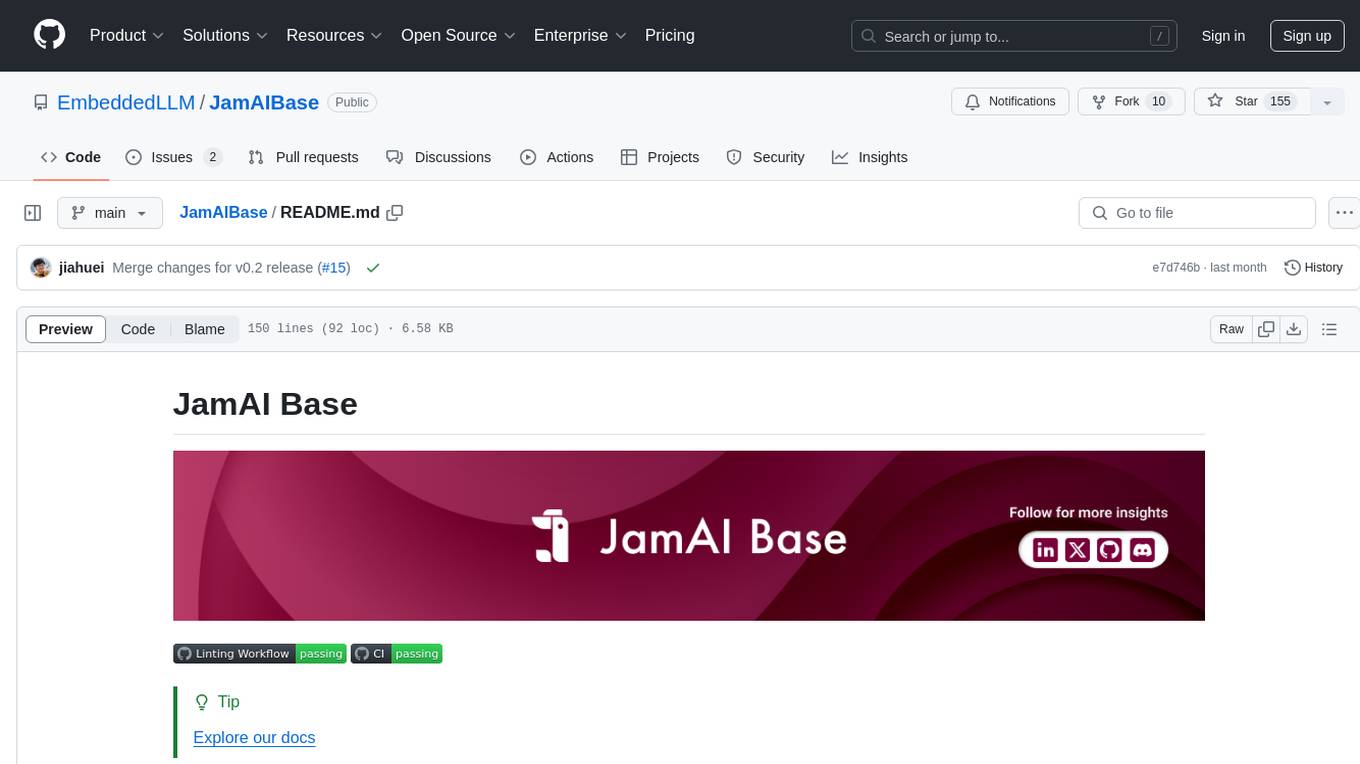Open the Insights tab
The height and width of the screenshot is (764, 1360).
click(x=870, y=157)
